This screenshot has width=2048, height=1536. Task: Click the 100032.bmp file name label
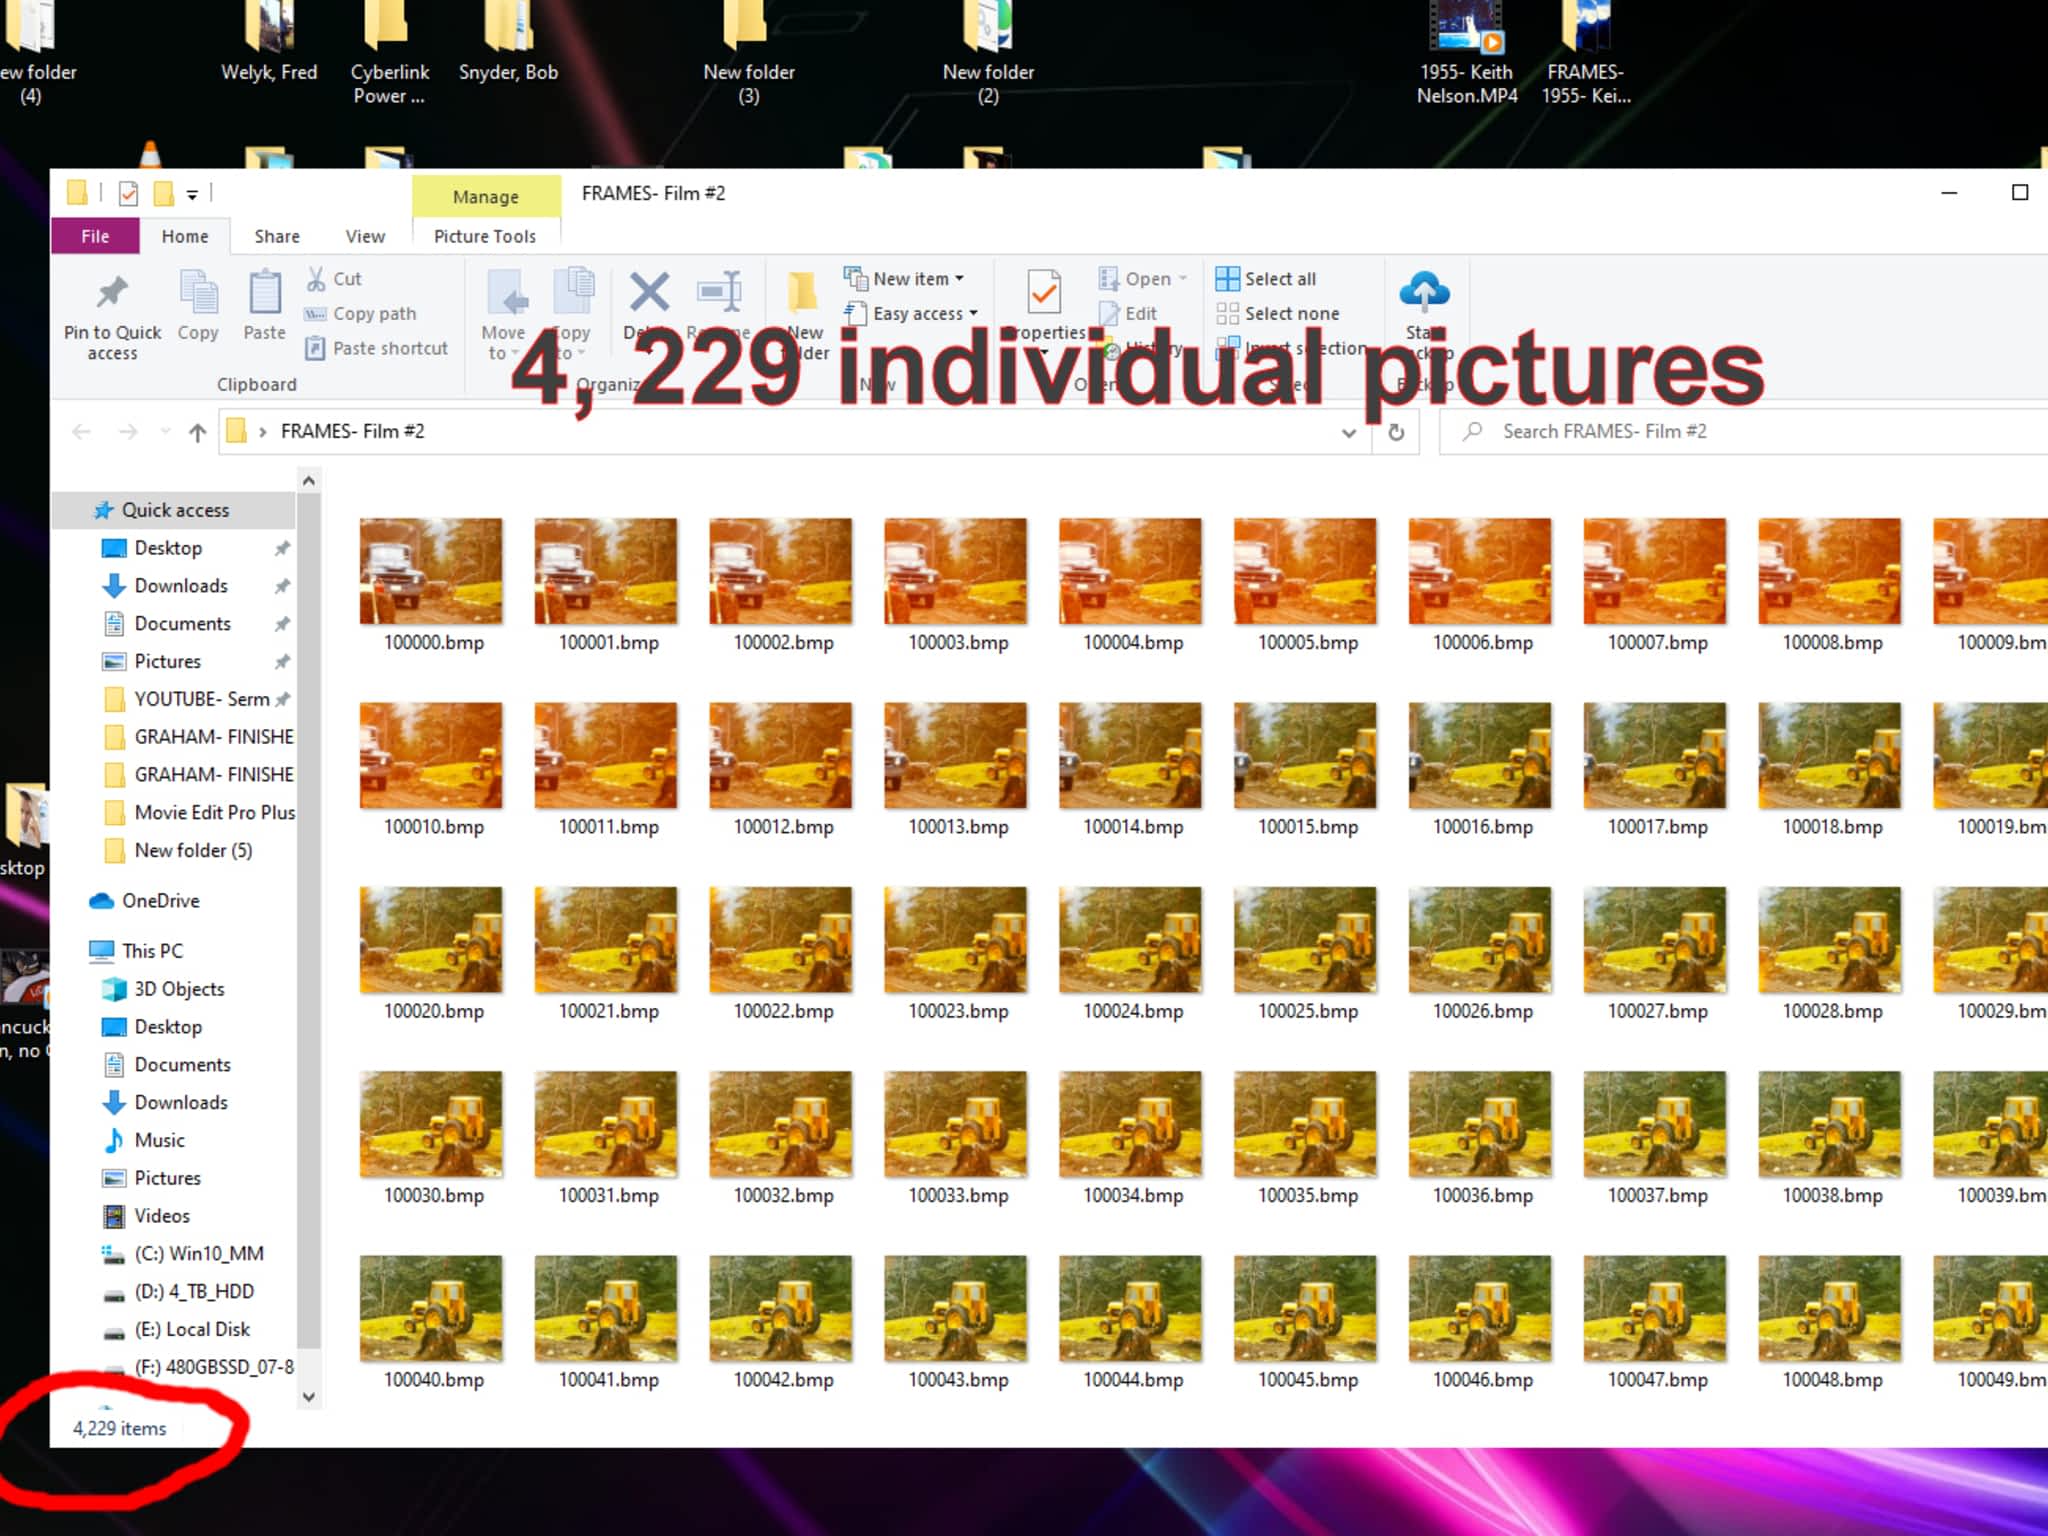click(783, 1196)
